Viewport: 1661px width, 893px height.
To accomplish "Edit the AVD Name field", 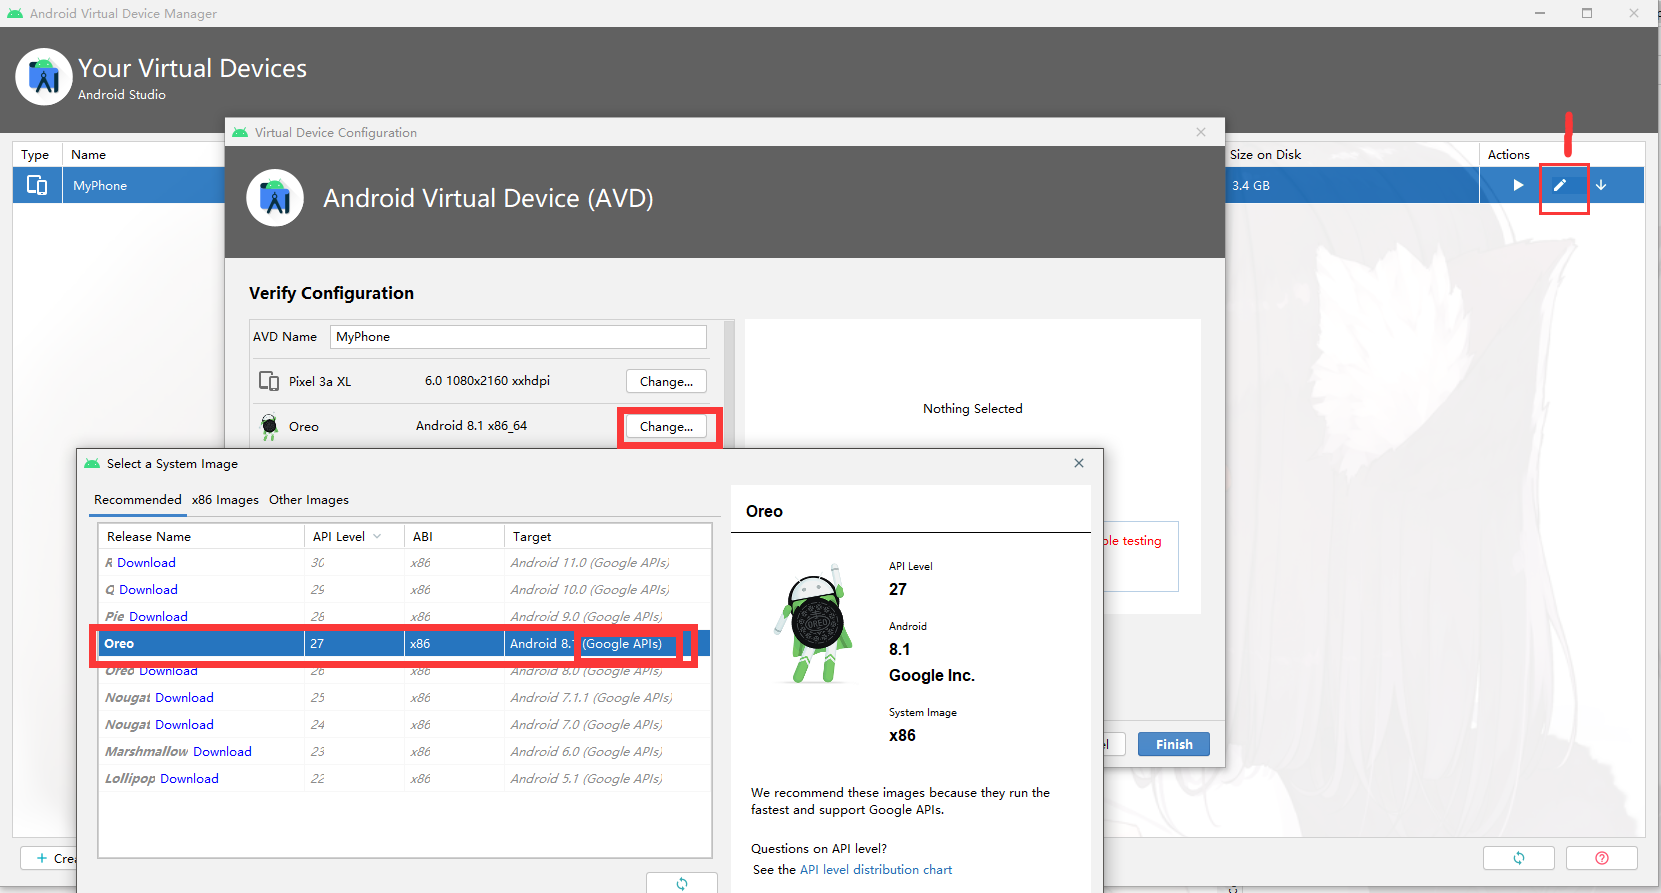I will (518, 337).
